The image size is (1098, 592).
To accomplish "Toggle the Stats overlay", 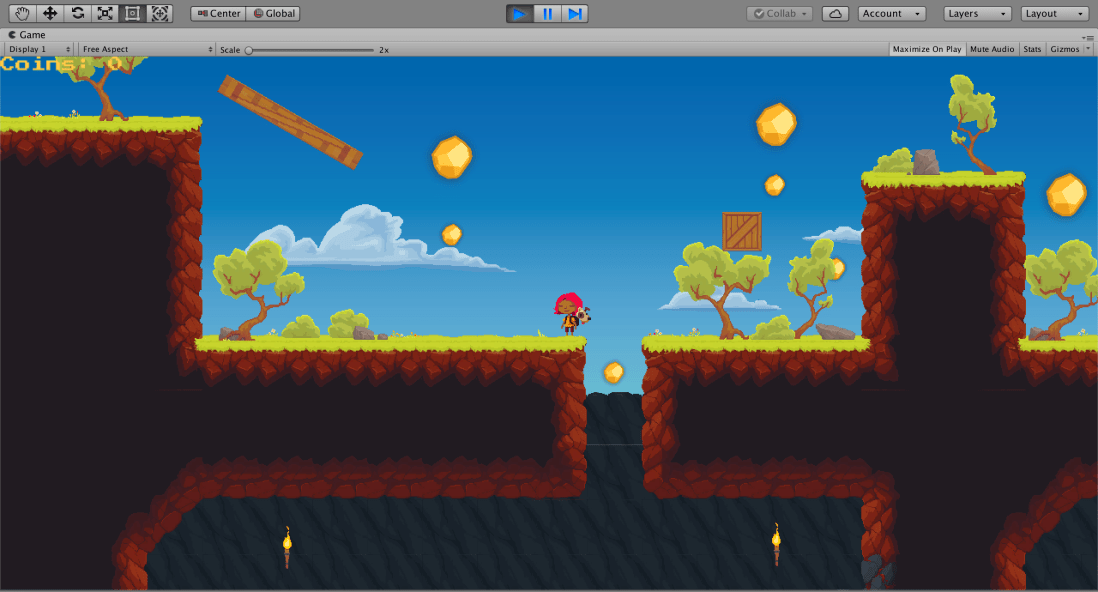I will tap(1032, 49).
